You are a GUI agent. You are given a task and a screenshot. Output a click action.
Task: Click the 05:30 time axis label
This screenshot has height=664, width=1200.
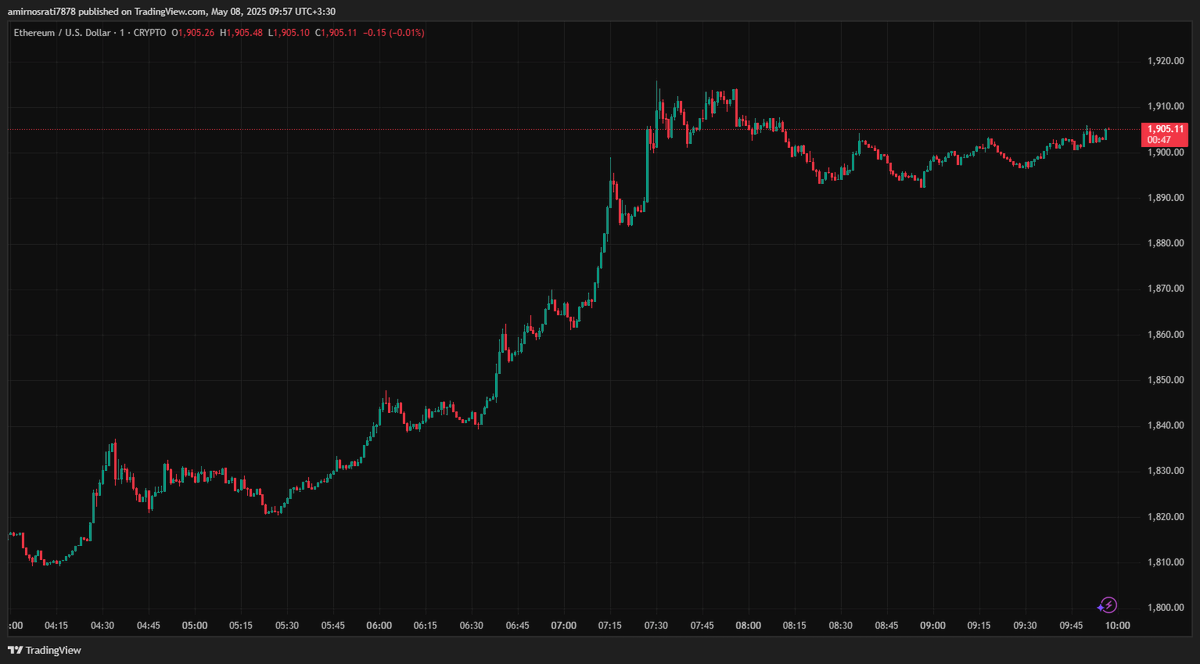point(287,625)
